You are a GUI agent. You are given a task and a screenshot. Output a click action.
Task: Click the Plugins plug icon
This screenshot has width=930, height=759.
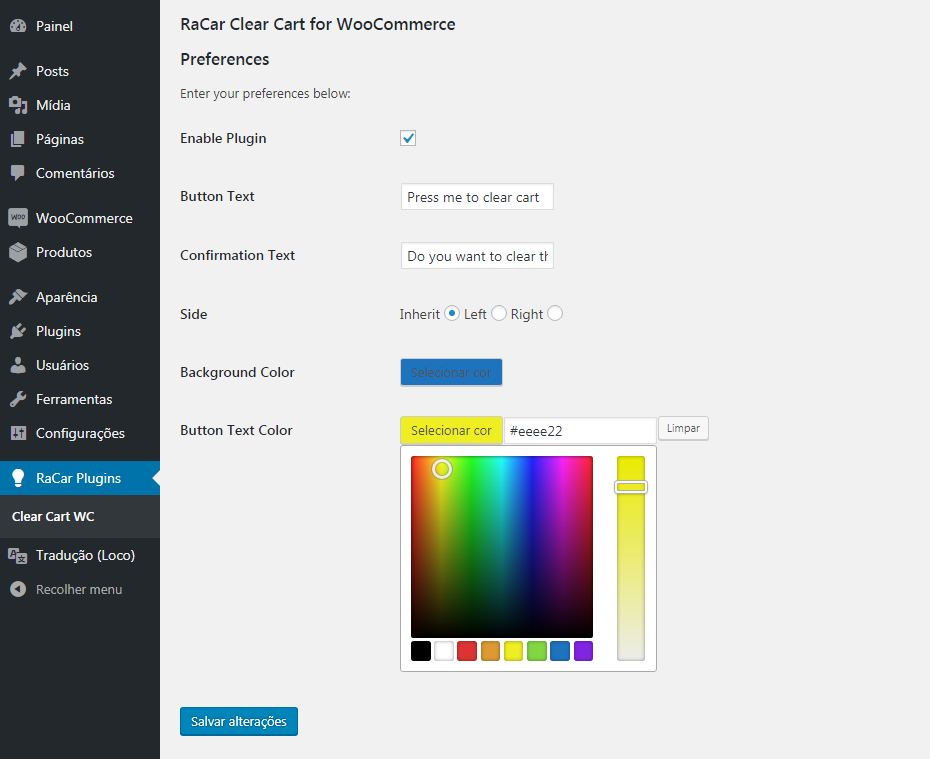[x=18, y=331]
